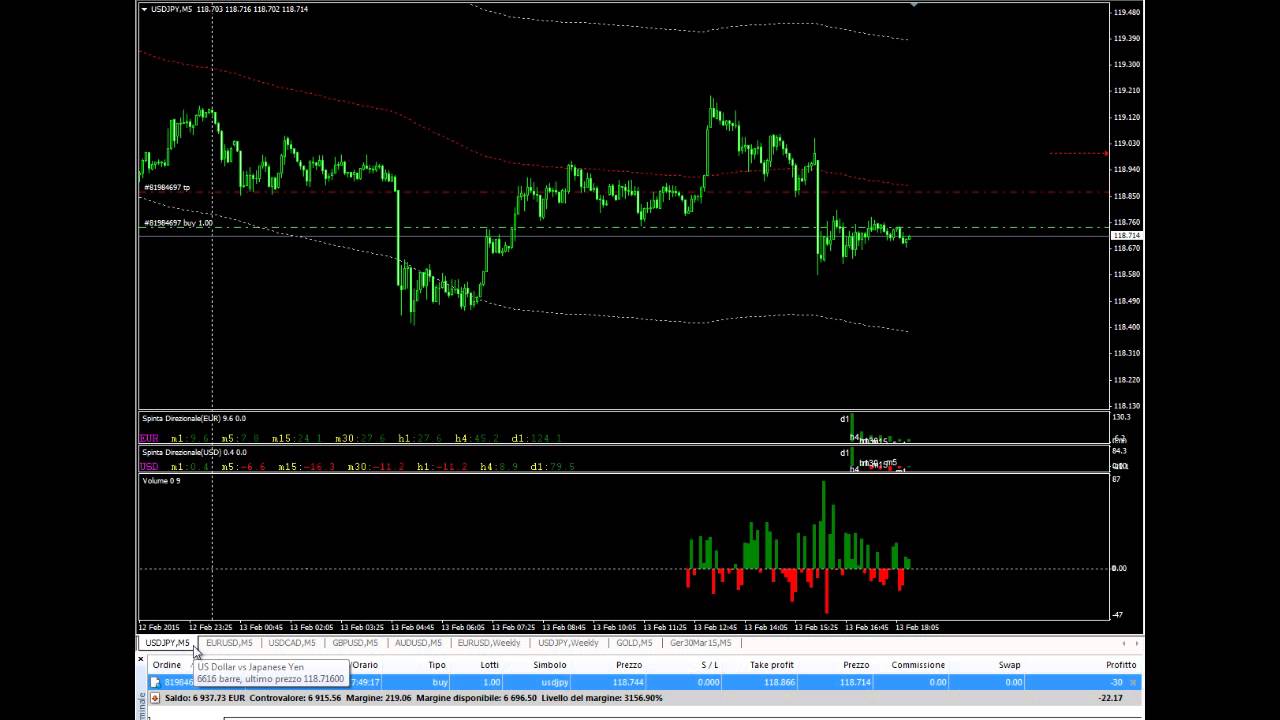
Task: Select the 'buy' type cell in order row
Action: pos(440,682)
